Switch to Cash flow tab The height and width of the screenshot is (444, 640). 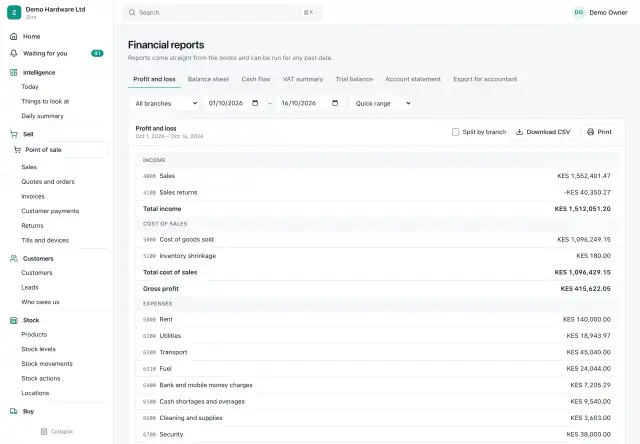tap(256, 79)
